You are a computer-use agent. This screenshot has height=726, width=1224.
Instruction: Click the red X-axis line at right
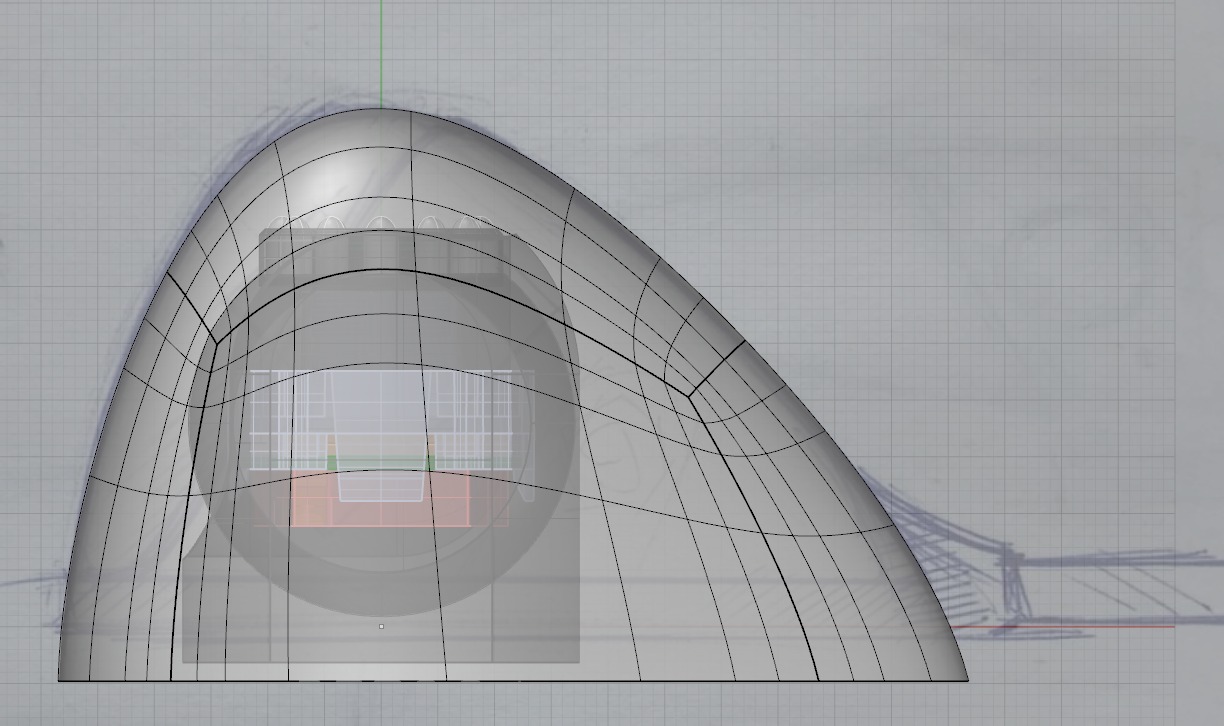click(x=1100, y=627)
